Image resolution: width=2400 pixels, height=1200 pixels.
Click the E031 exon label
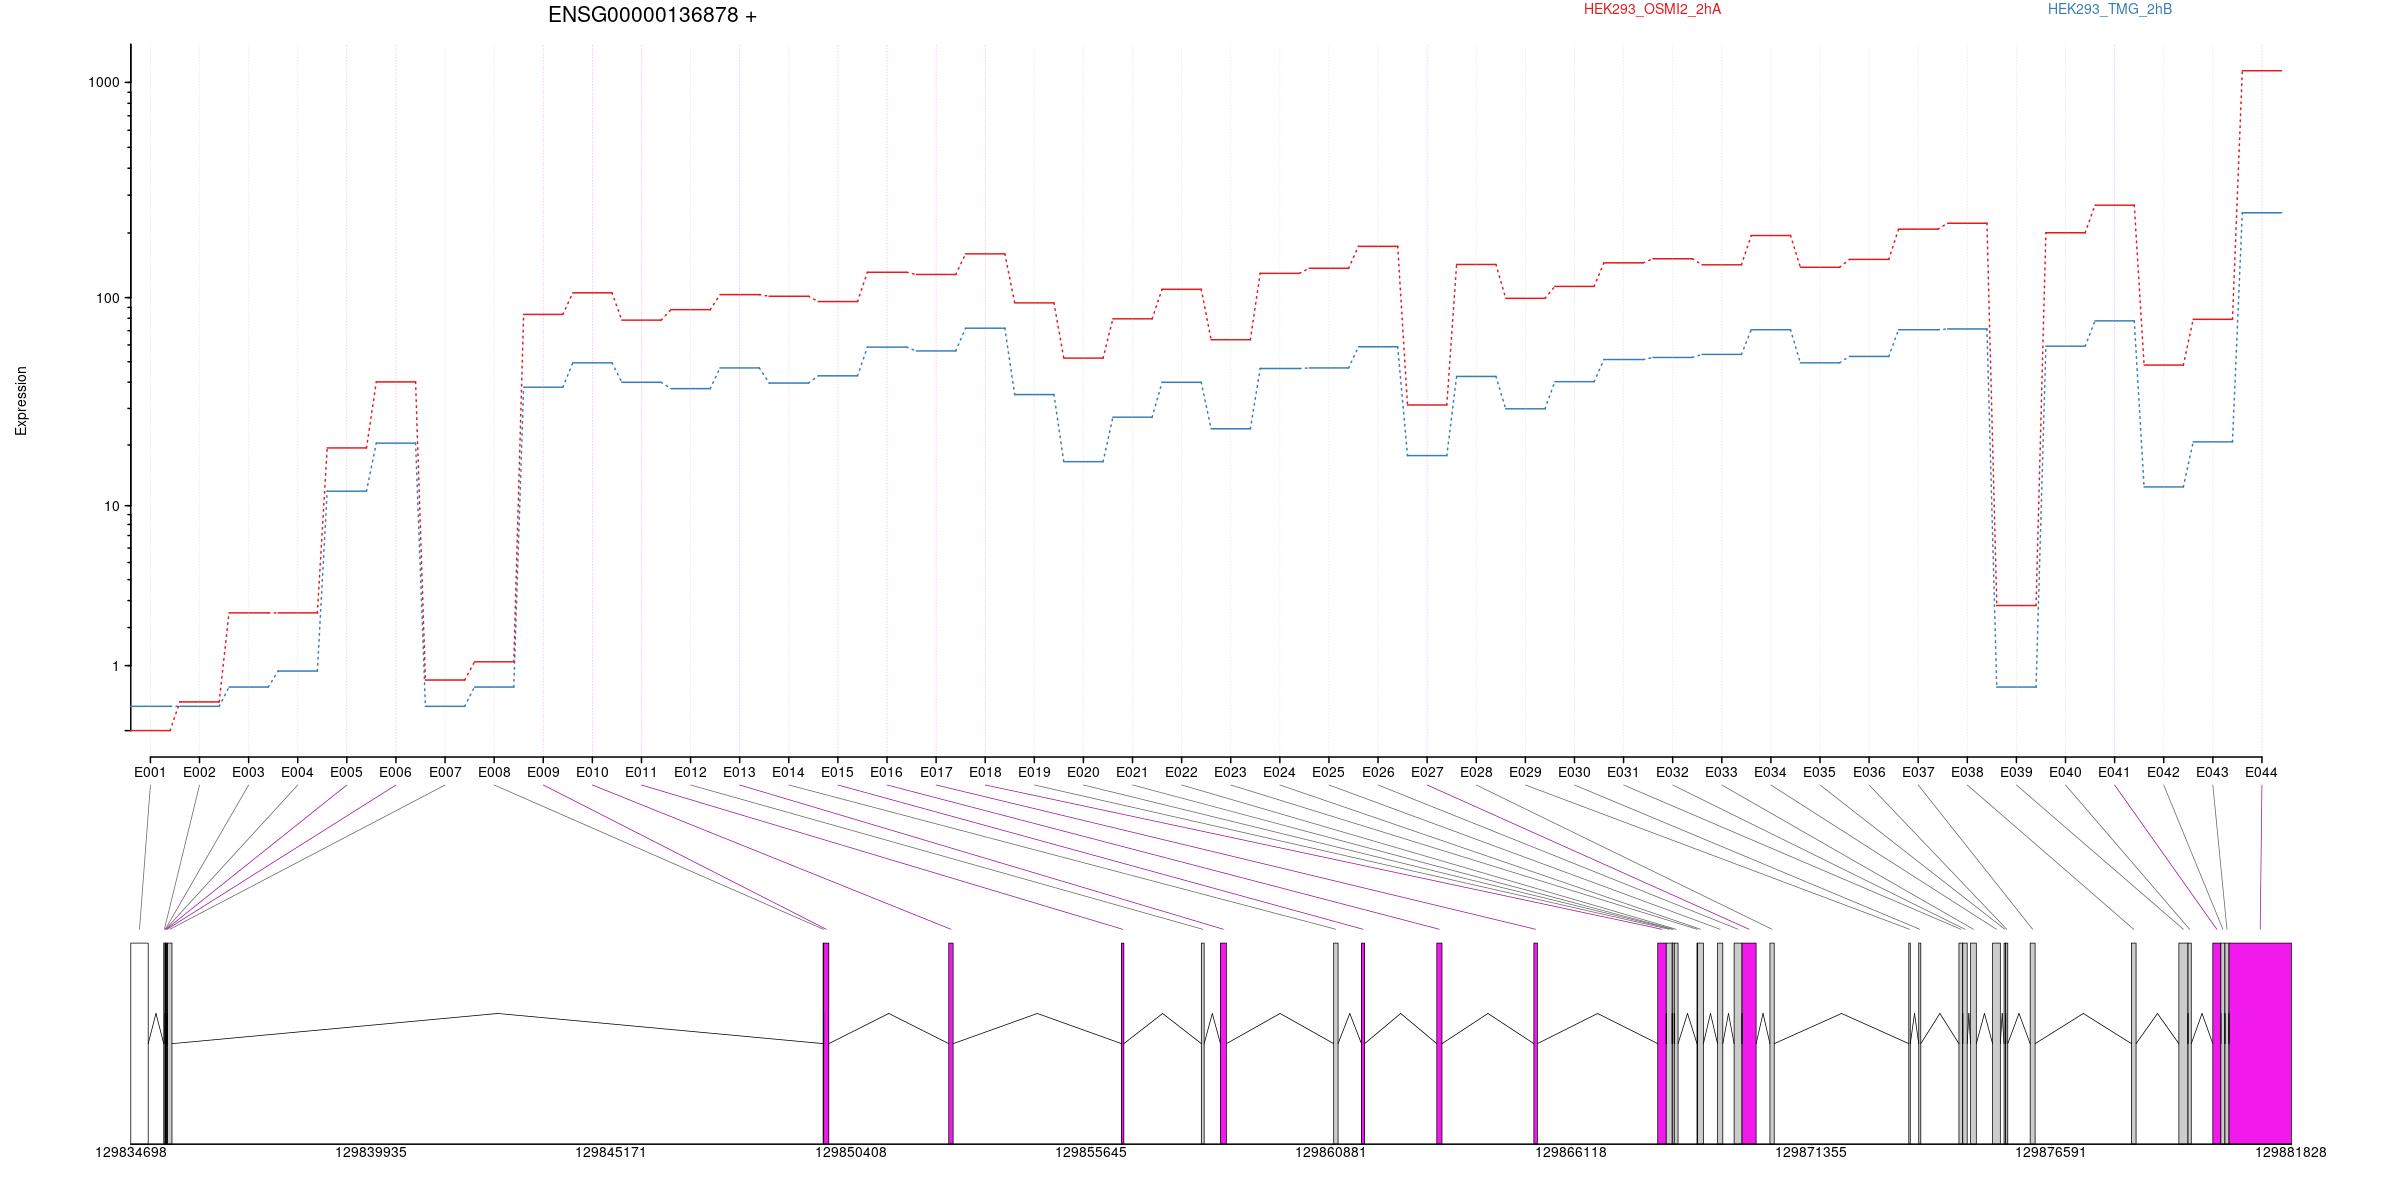click(1623, 772)
